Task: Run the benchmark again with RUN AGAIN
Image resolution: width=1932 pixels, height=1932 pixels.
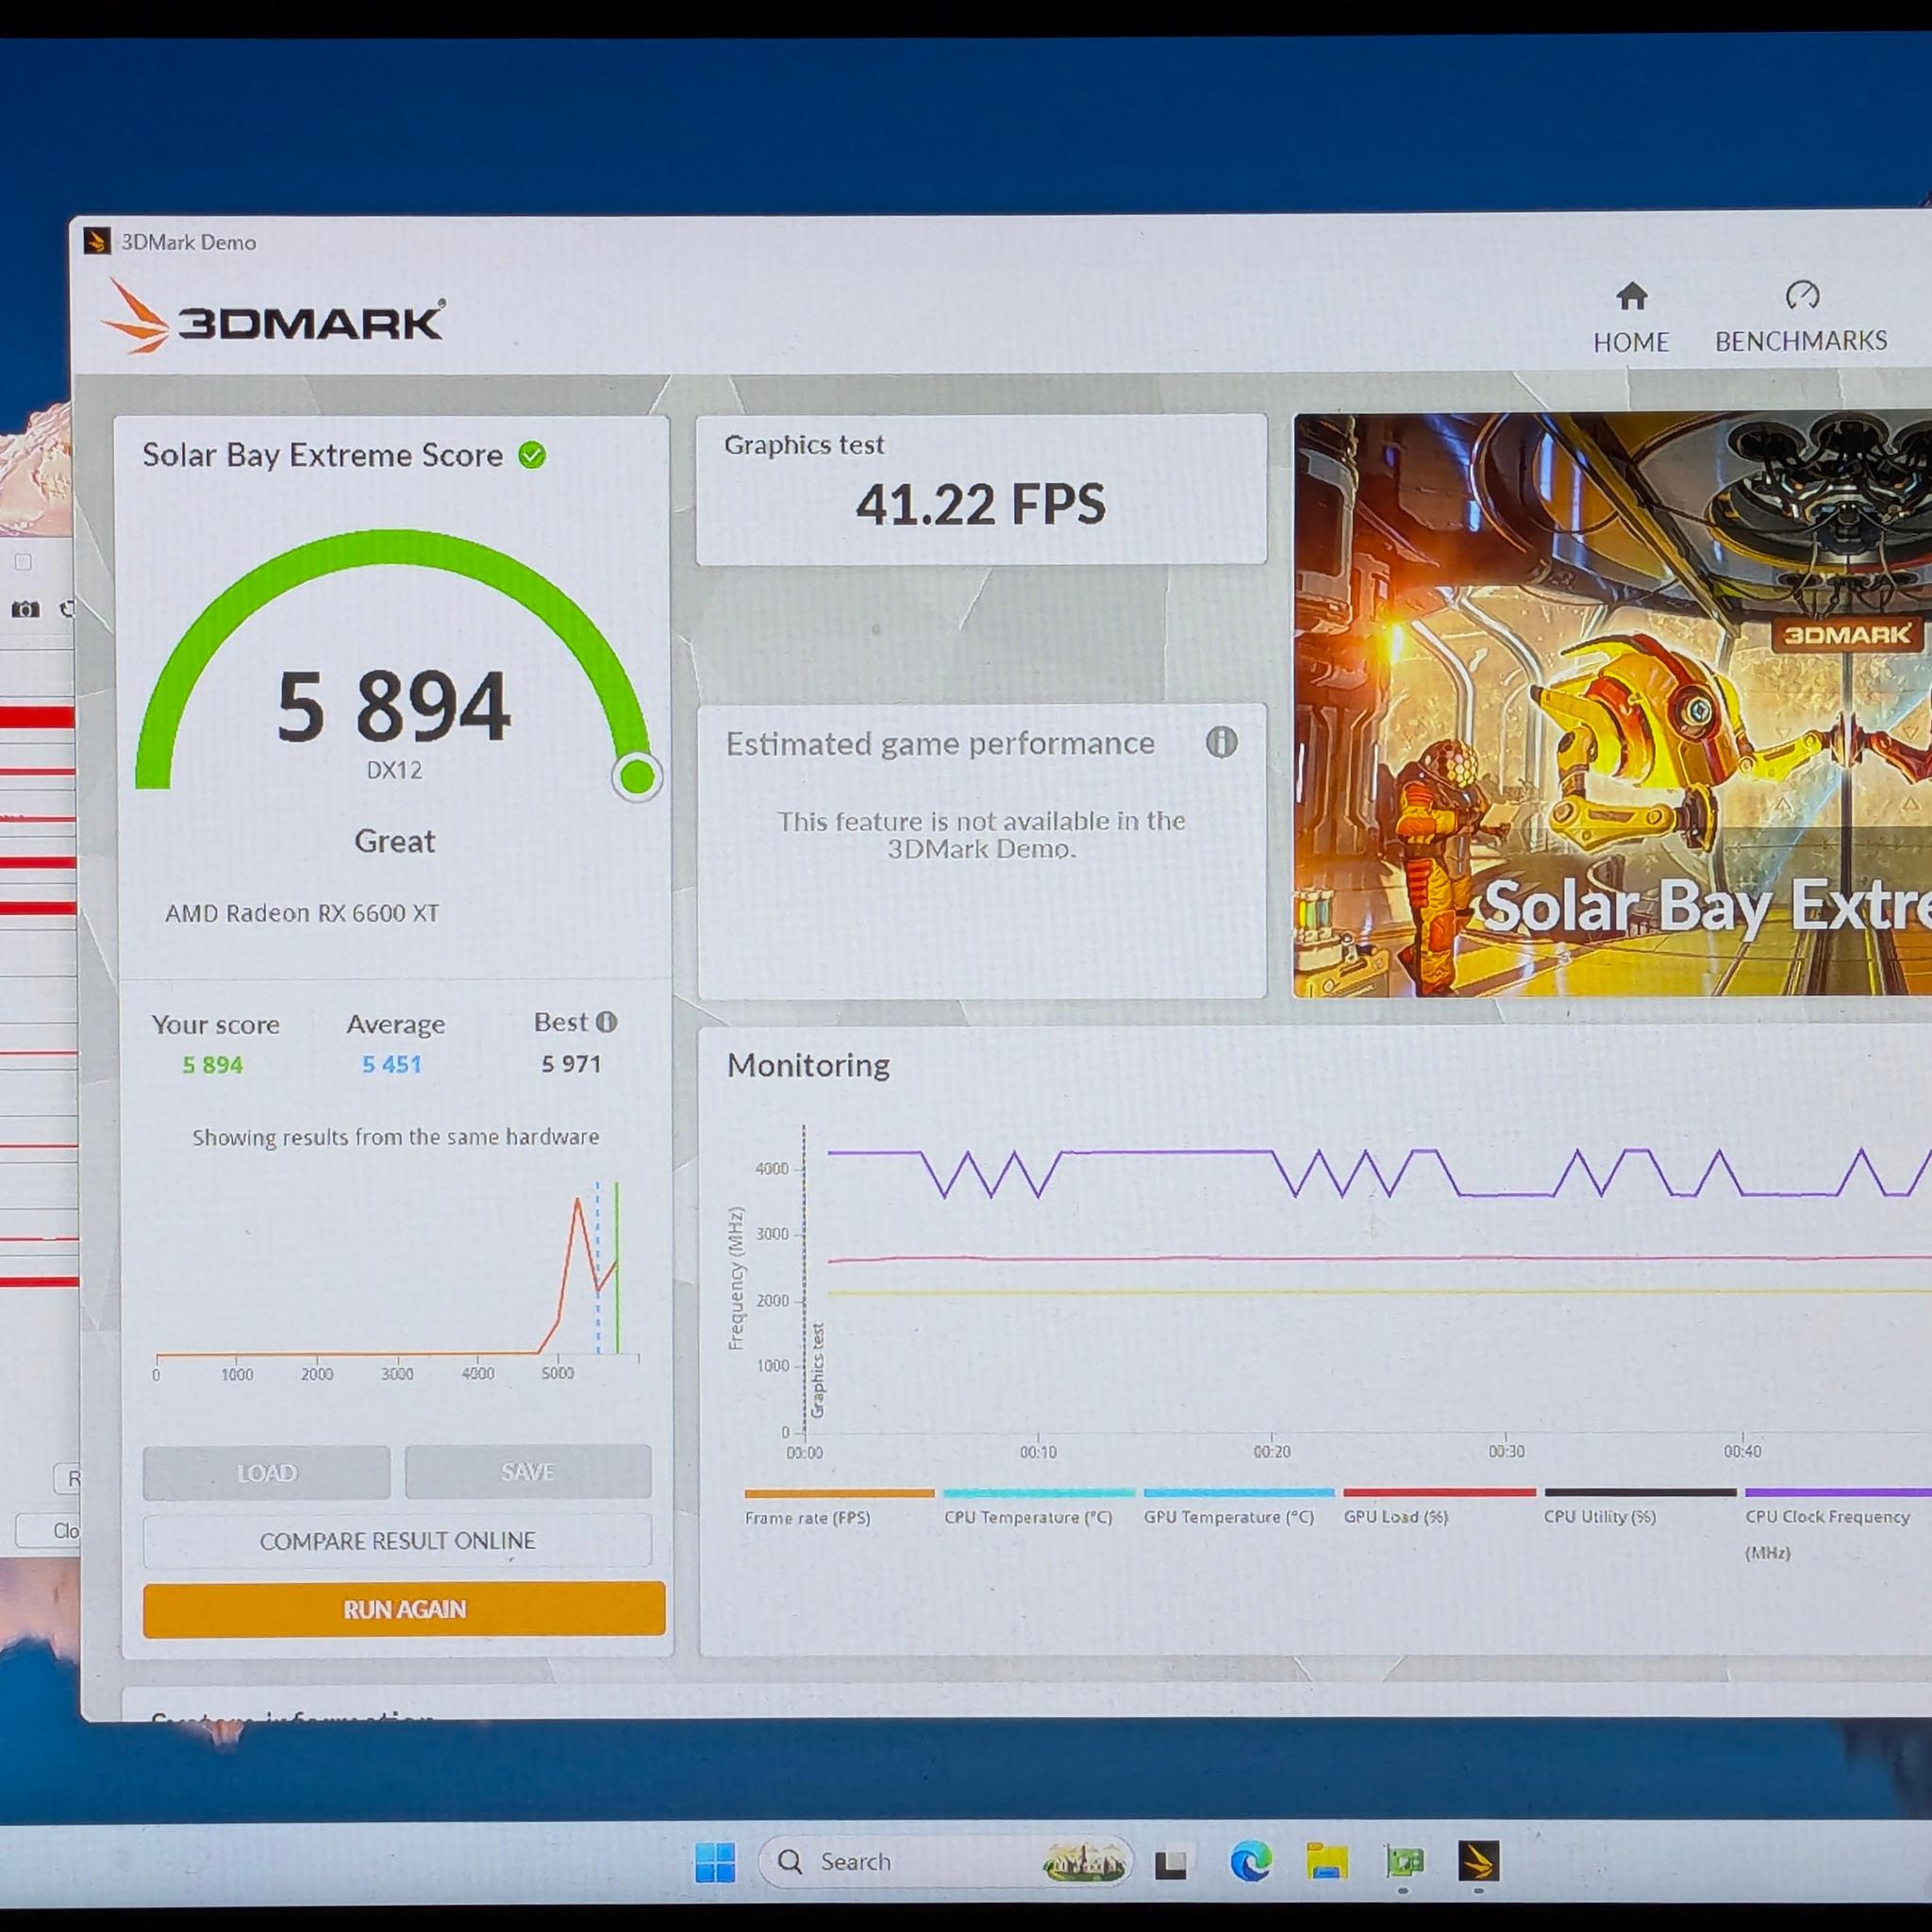Action: tap(404, 1609)
